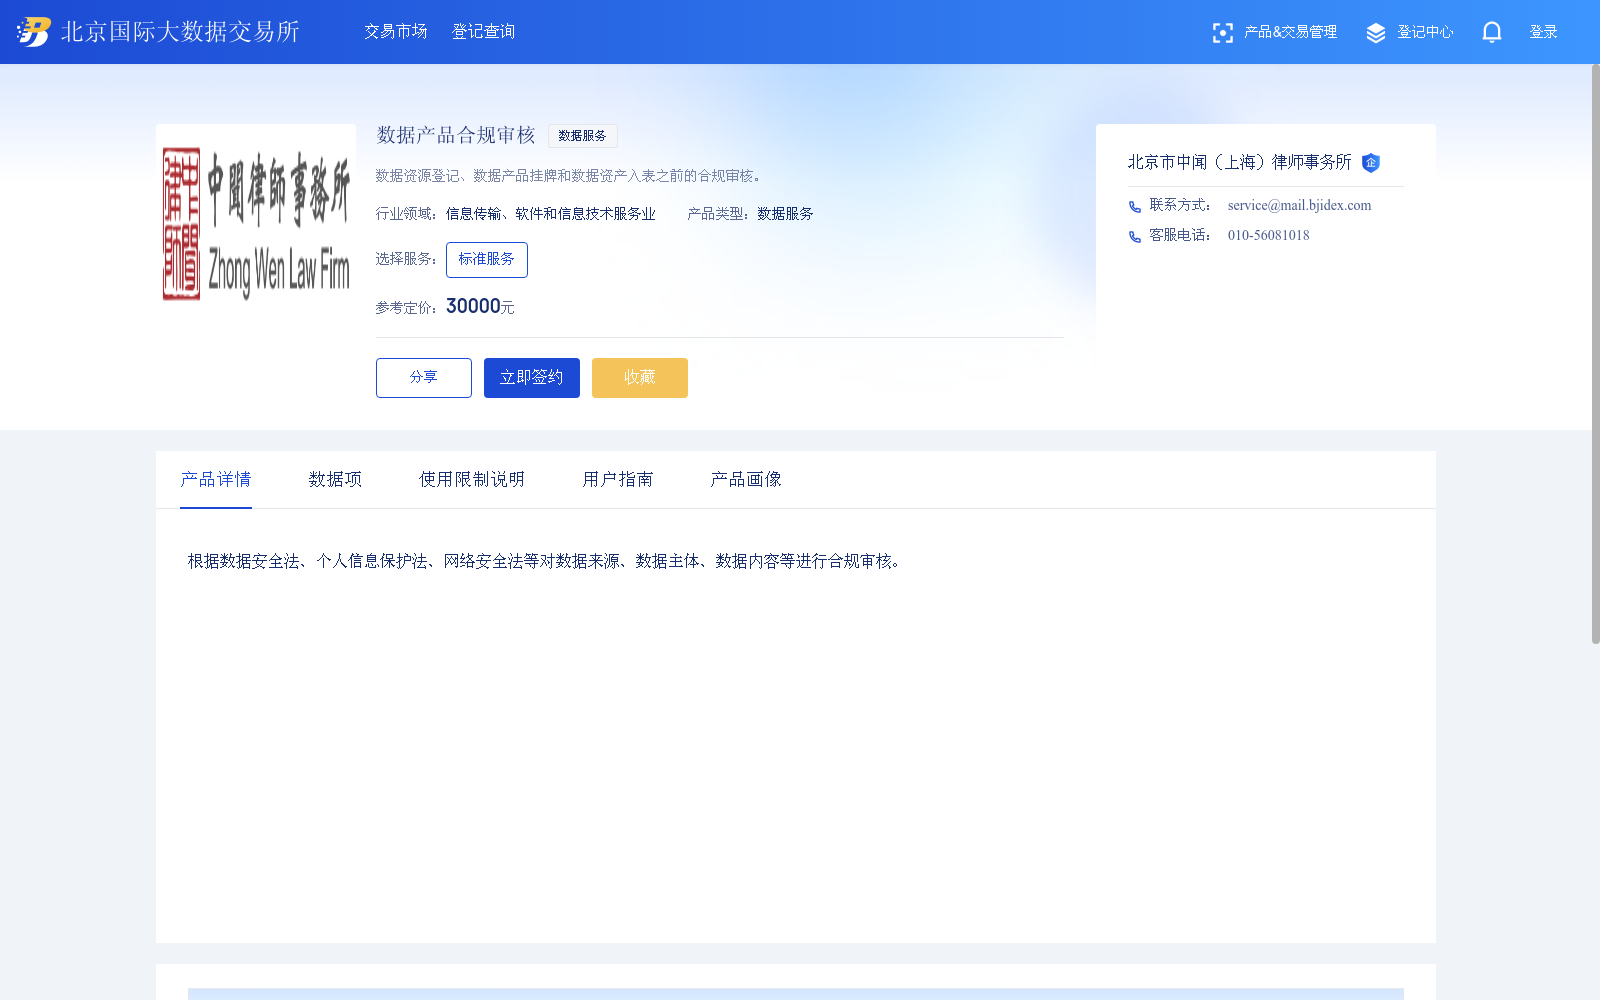Click the reference price 30000元
Screen dimensions: 1600x1000
coord(480,307)
